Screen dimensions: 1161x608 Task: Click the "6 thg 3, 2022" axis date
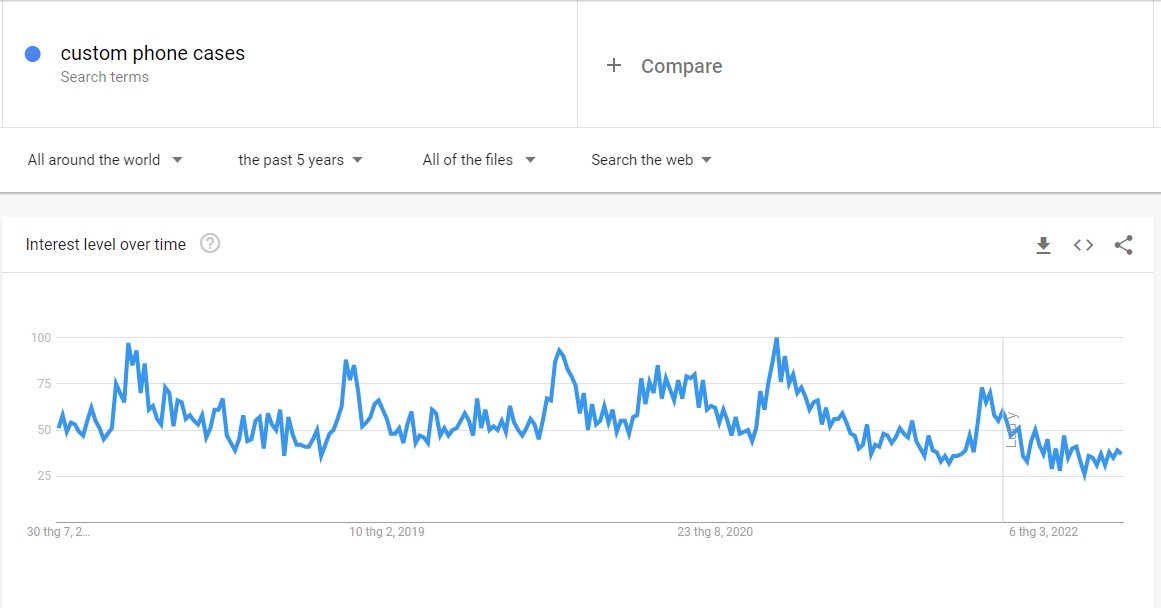coord(1043,532)
